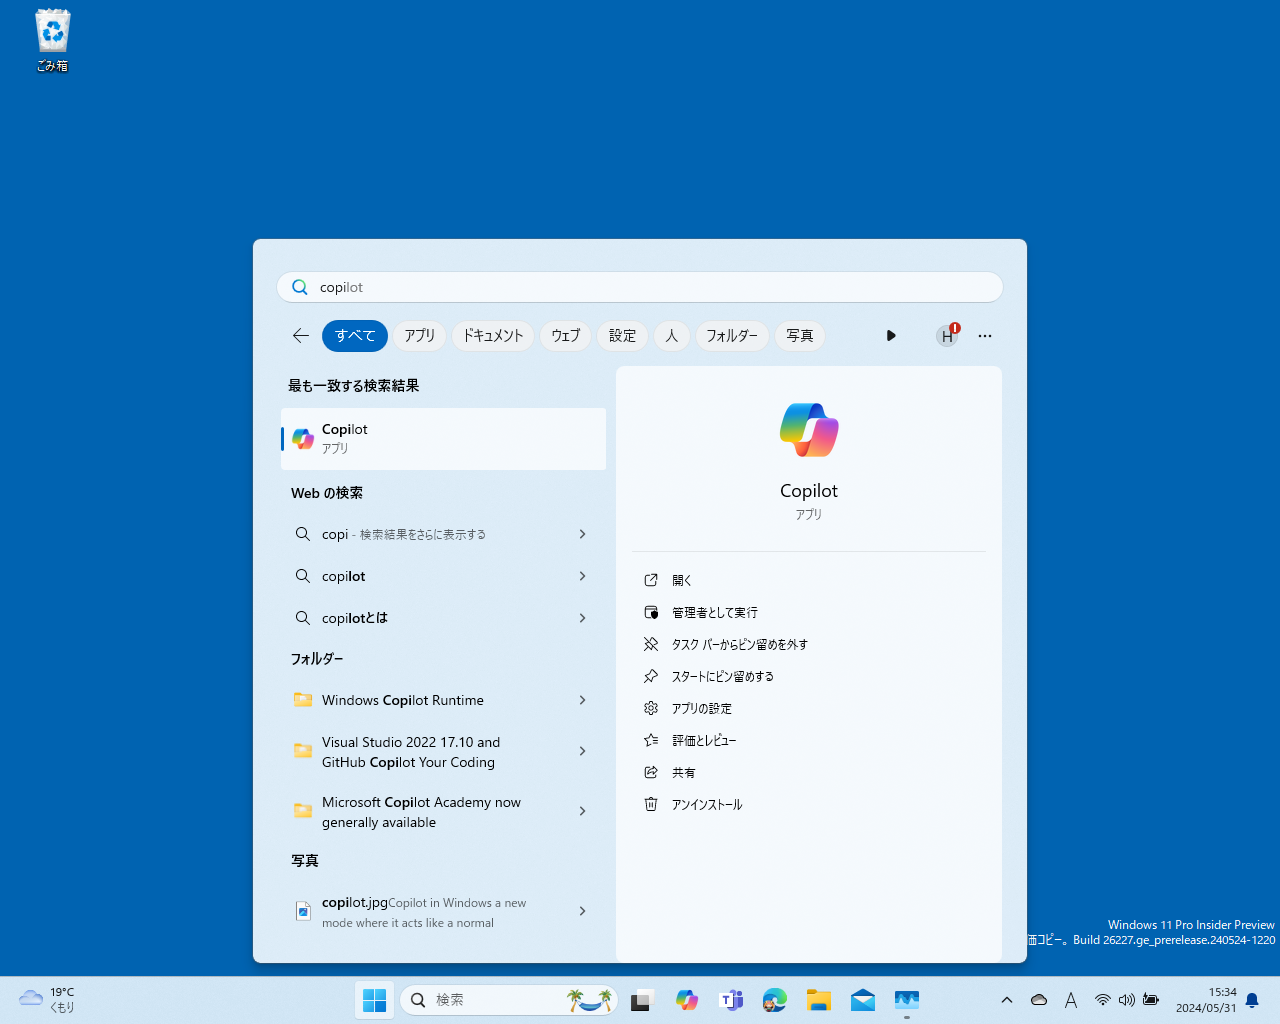This screenshot has height=1024, width=1280.
Task: Click the taskbar search box
Action: (509, 1000)
